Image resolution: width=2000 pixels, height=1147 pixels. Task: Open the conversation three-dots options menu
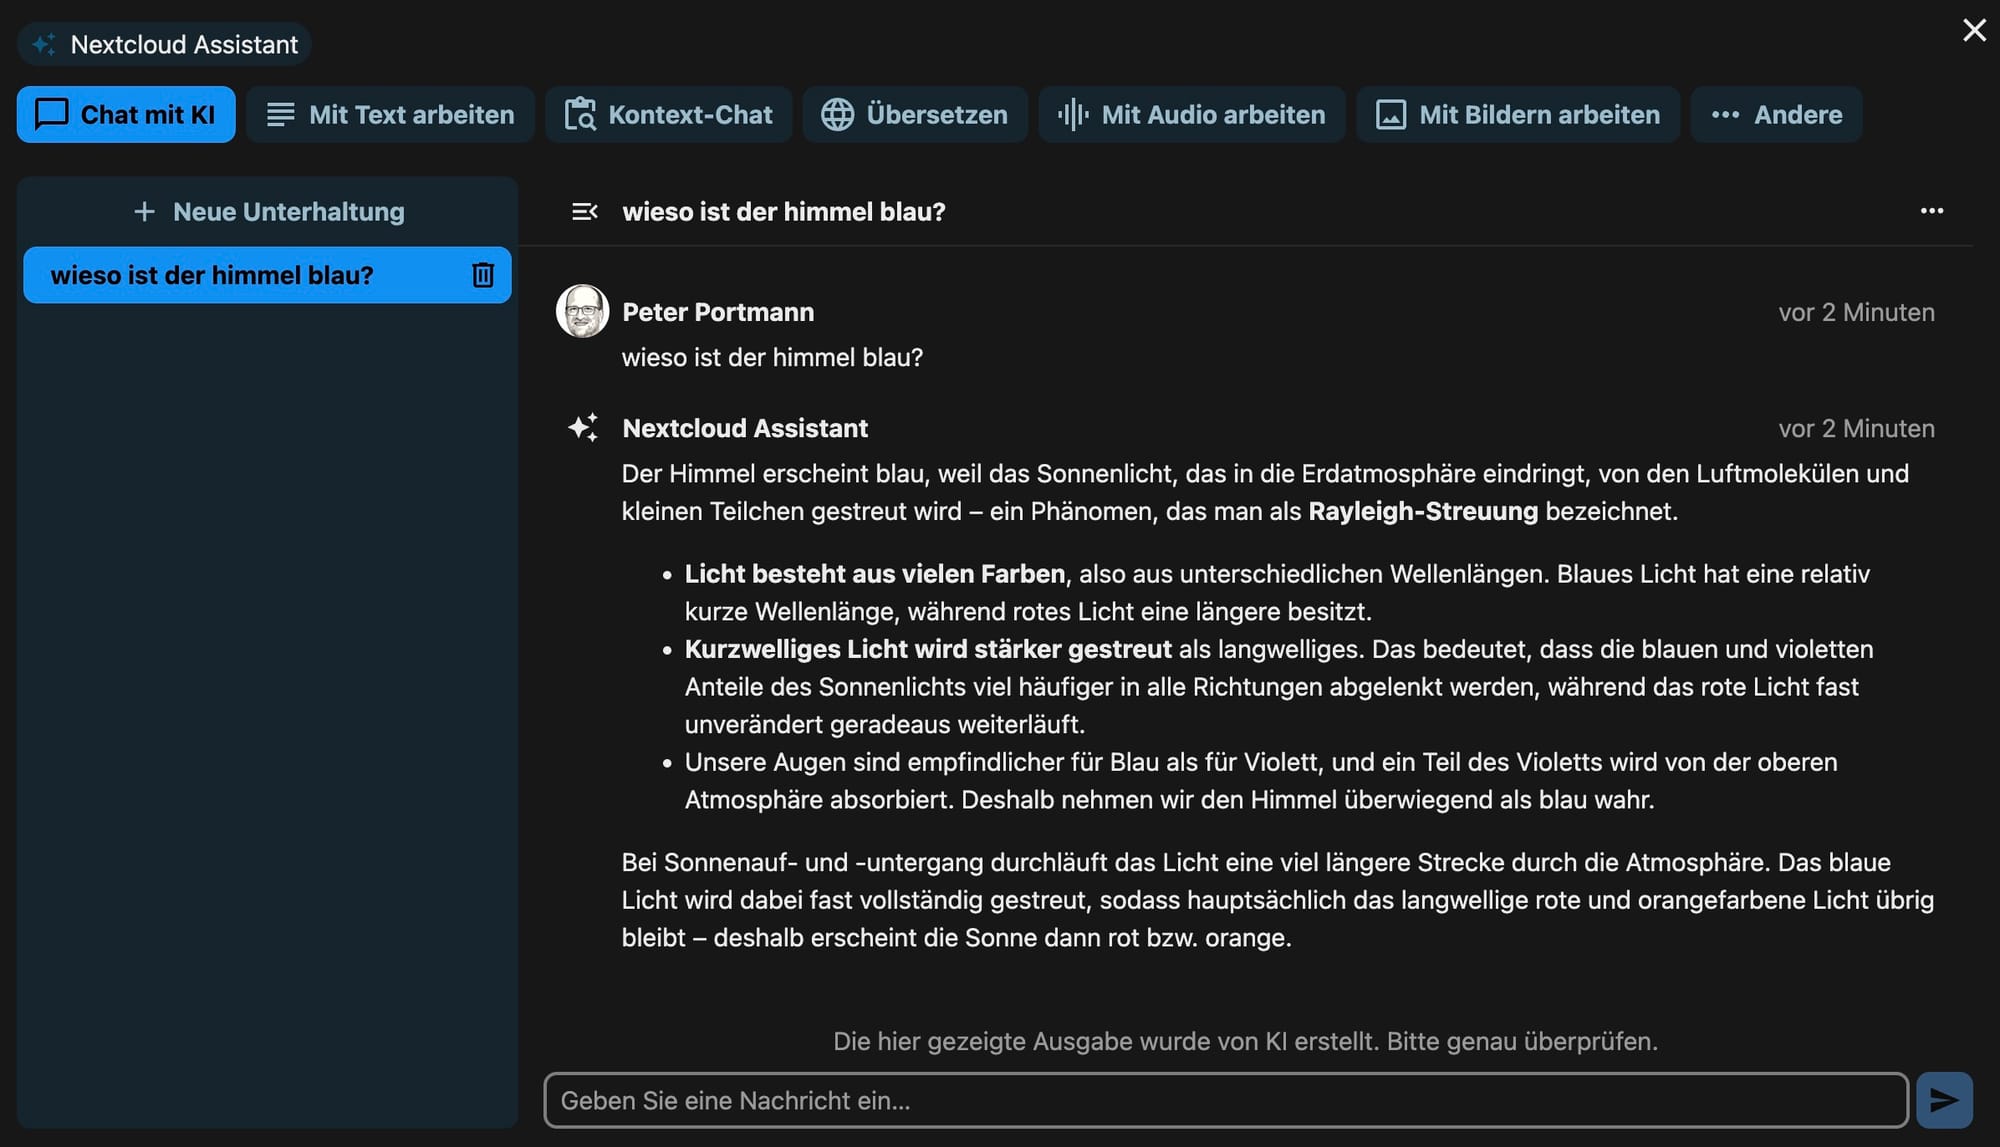pos(1931,211)
